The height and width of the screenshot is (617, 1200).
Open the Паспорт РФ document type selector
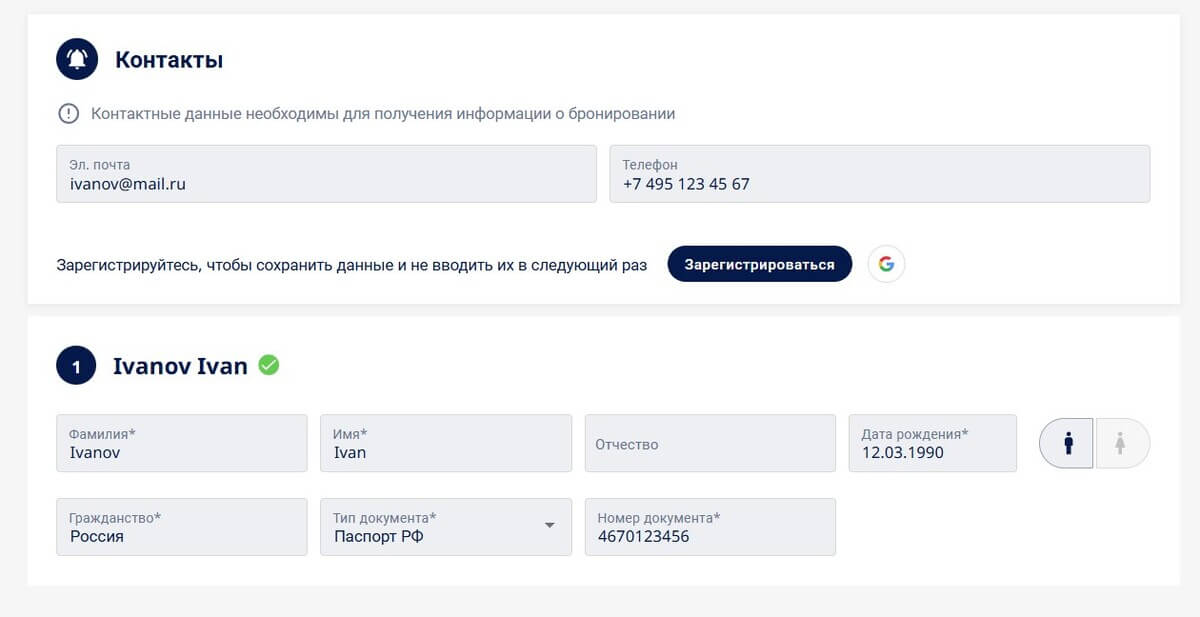point(446,527)
